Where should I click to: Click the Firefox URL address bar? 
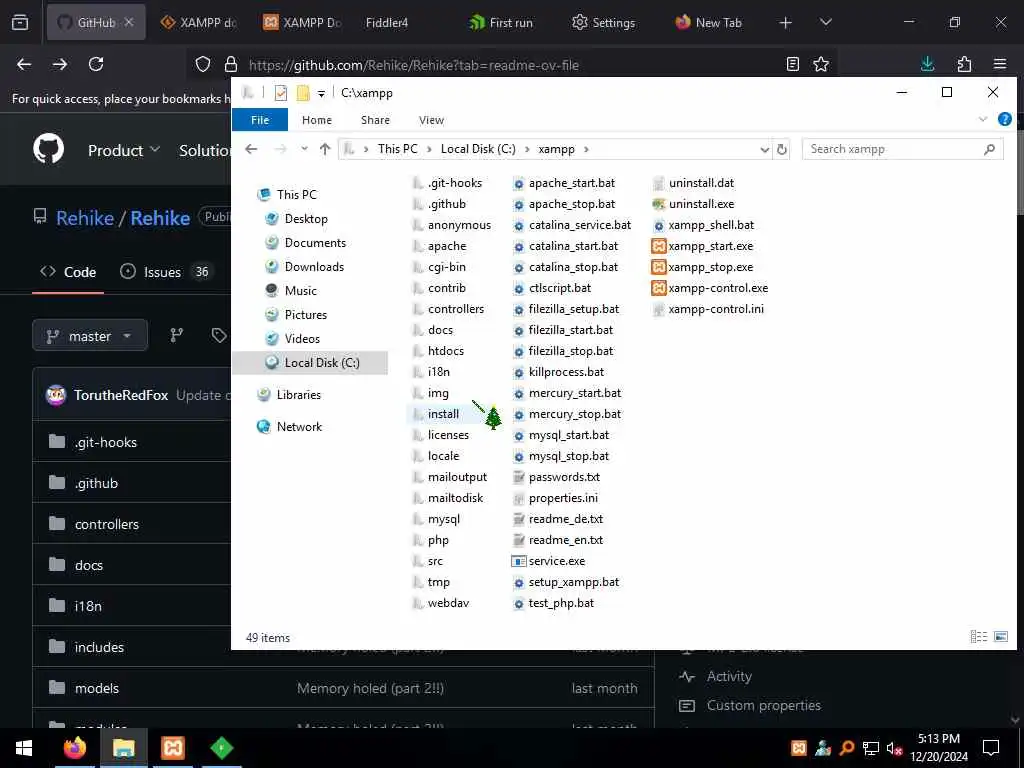512,65
